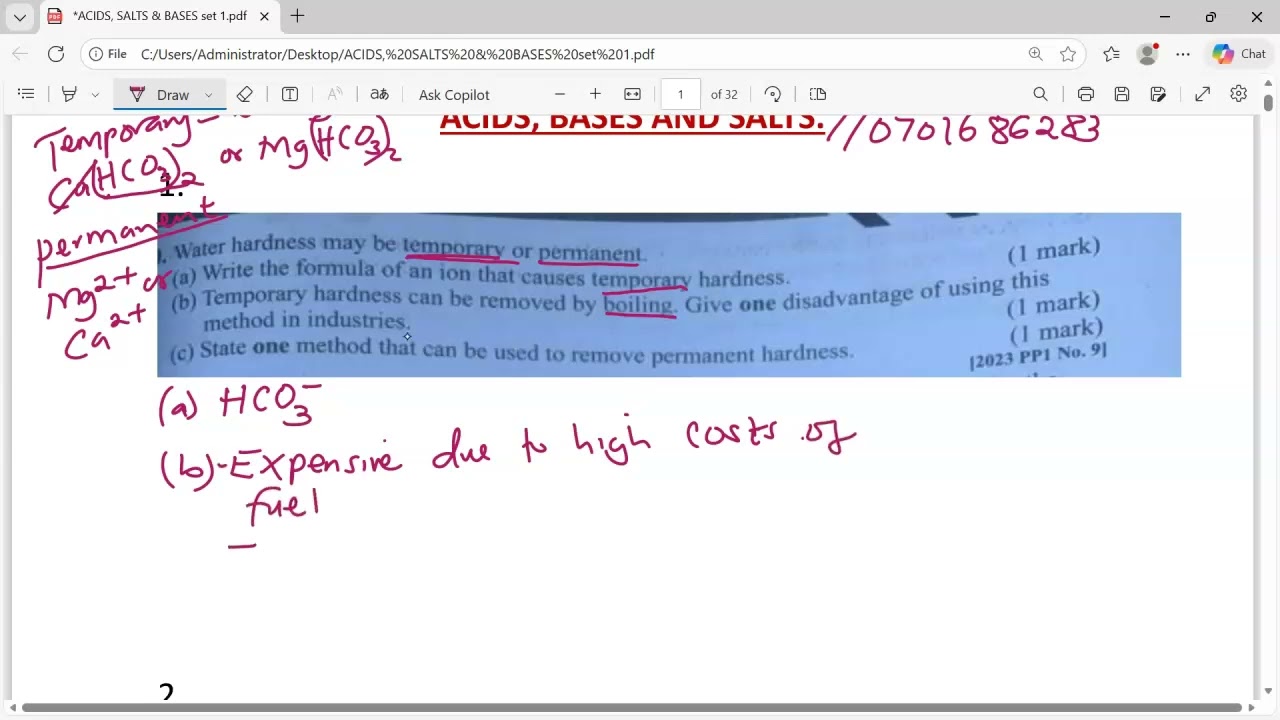Click the underlined word "boiling"
Image resolution: width=1280 pixels, height=720 pixels.
tap(639, 302)
